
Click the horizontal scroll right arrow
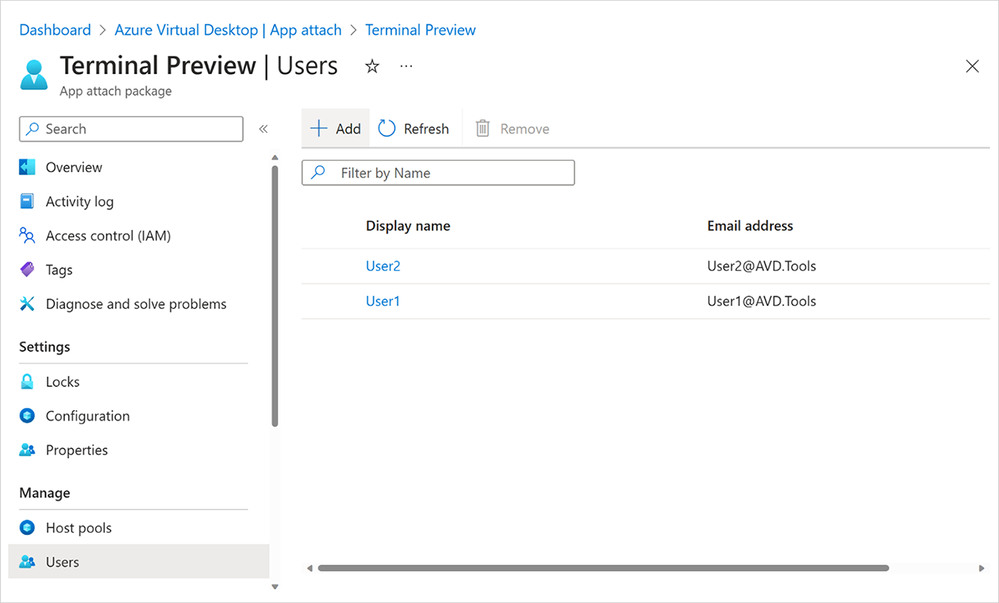pyautogui.click(x=982, y=568)
